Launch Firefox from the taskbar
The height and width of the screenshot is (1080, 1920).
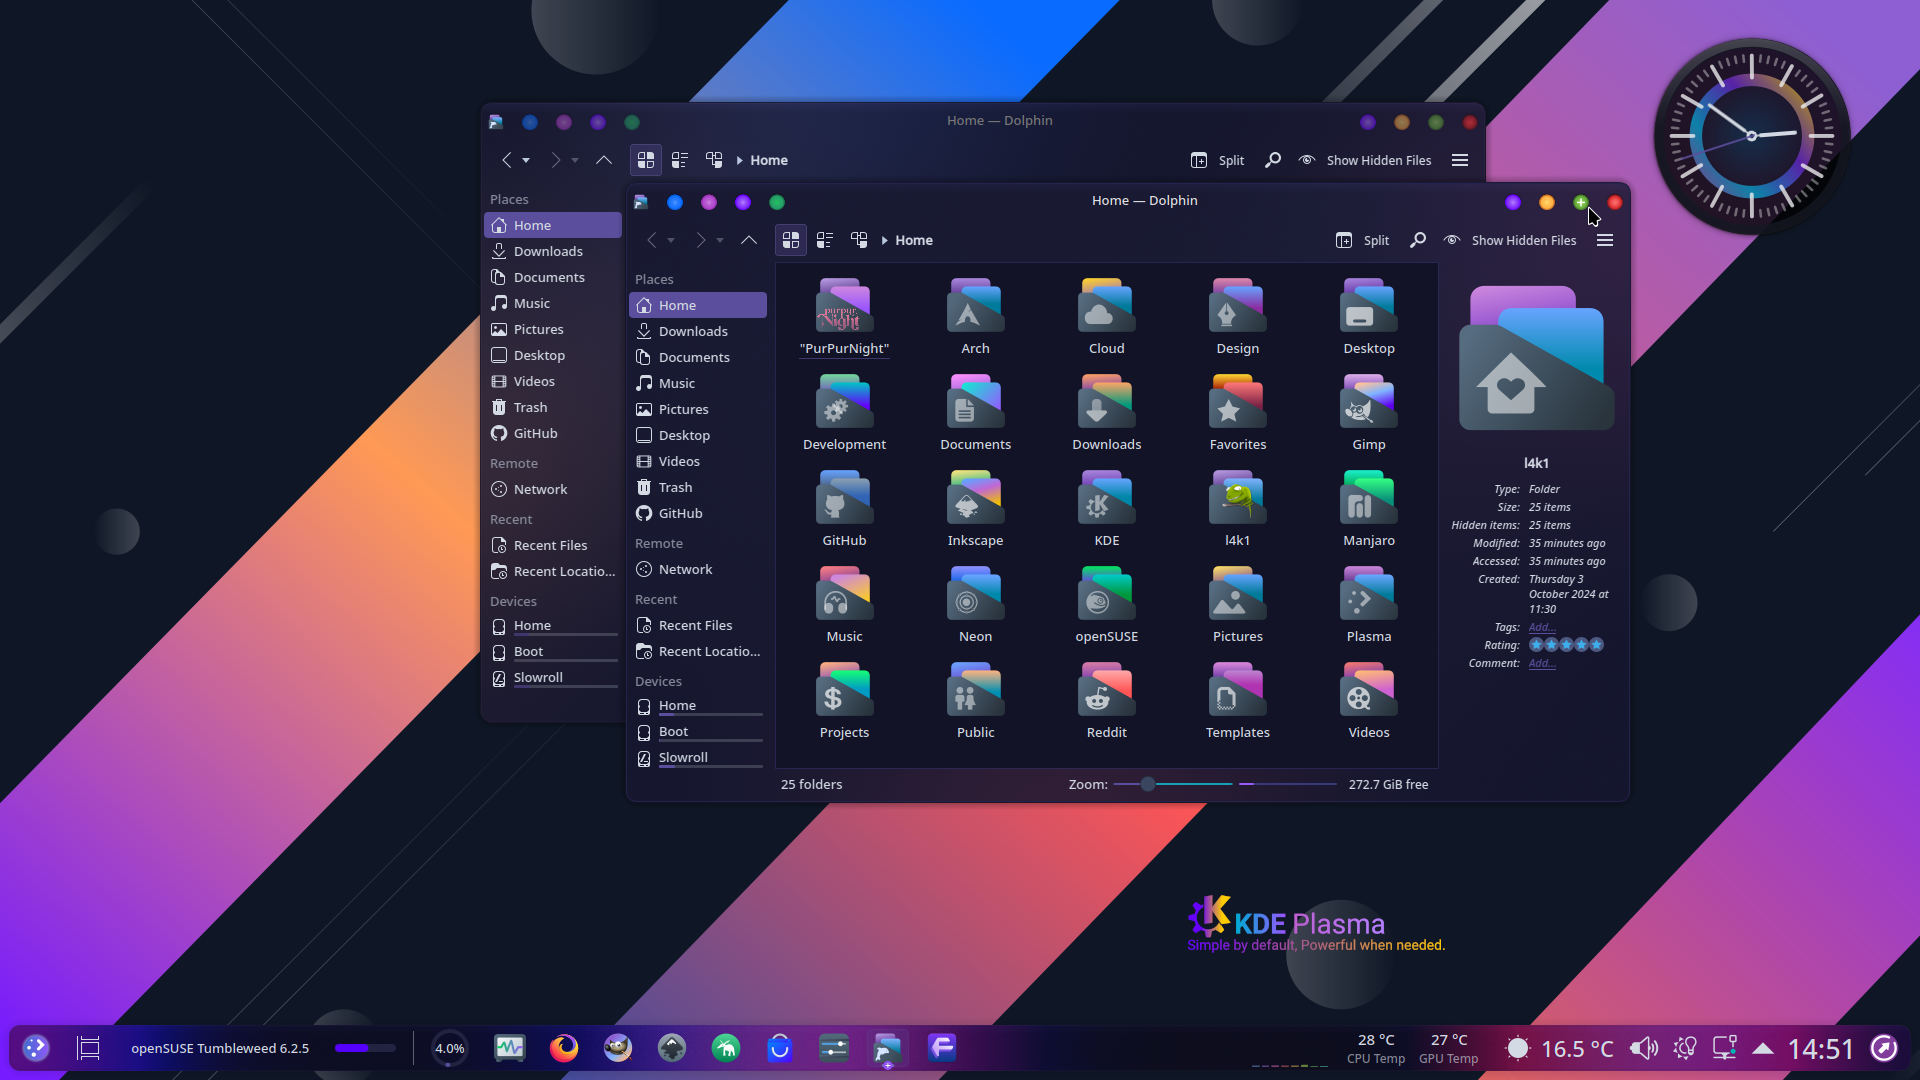pyautogui.click(x=564, y=1048)
